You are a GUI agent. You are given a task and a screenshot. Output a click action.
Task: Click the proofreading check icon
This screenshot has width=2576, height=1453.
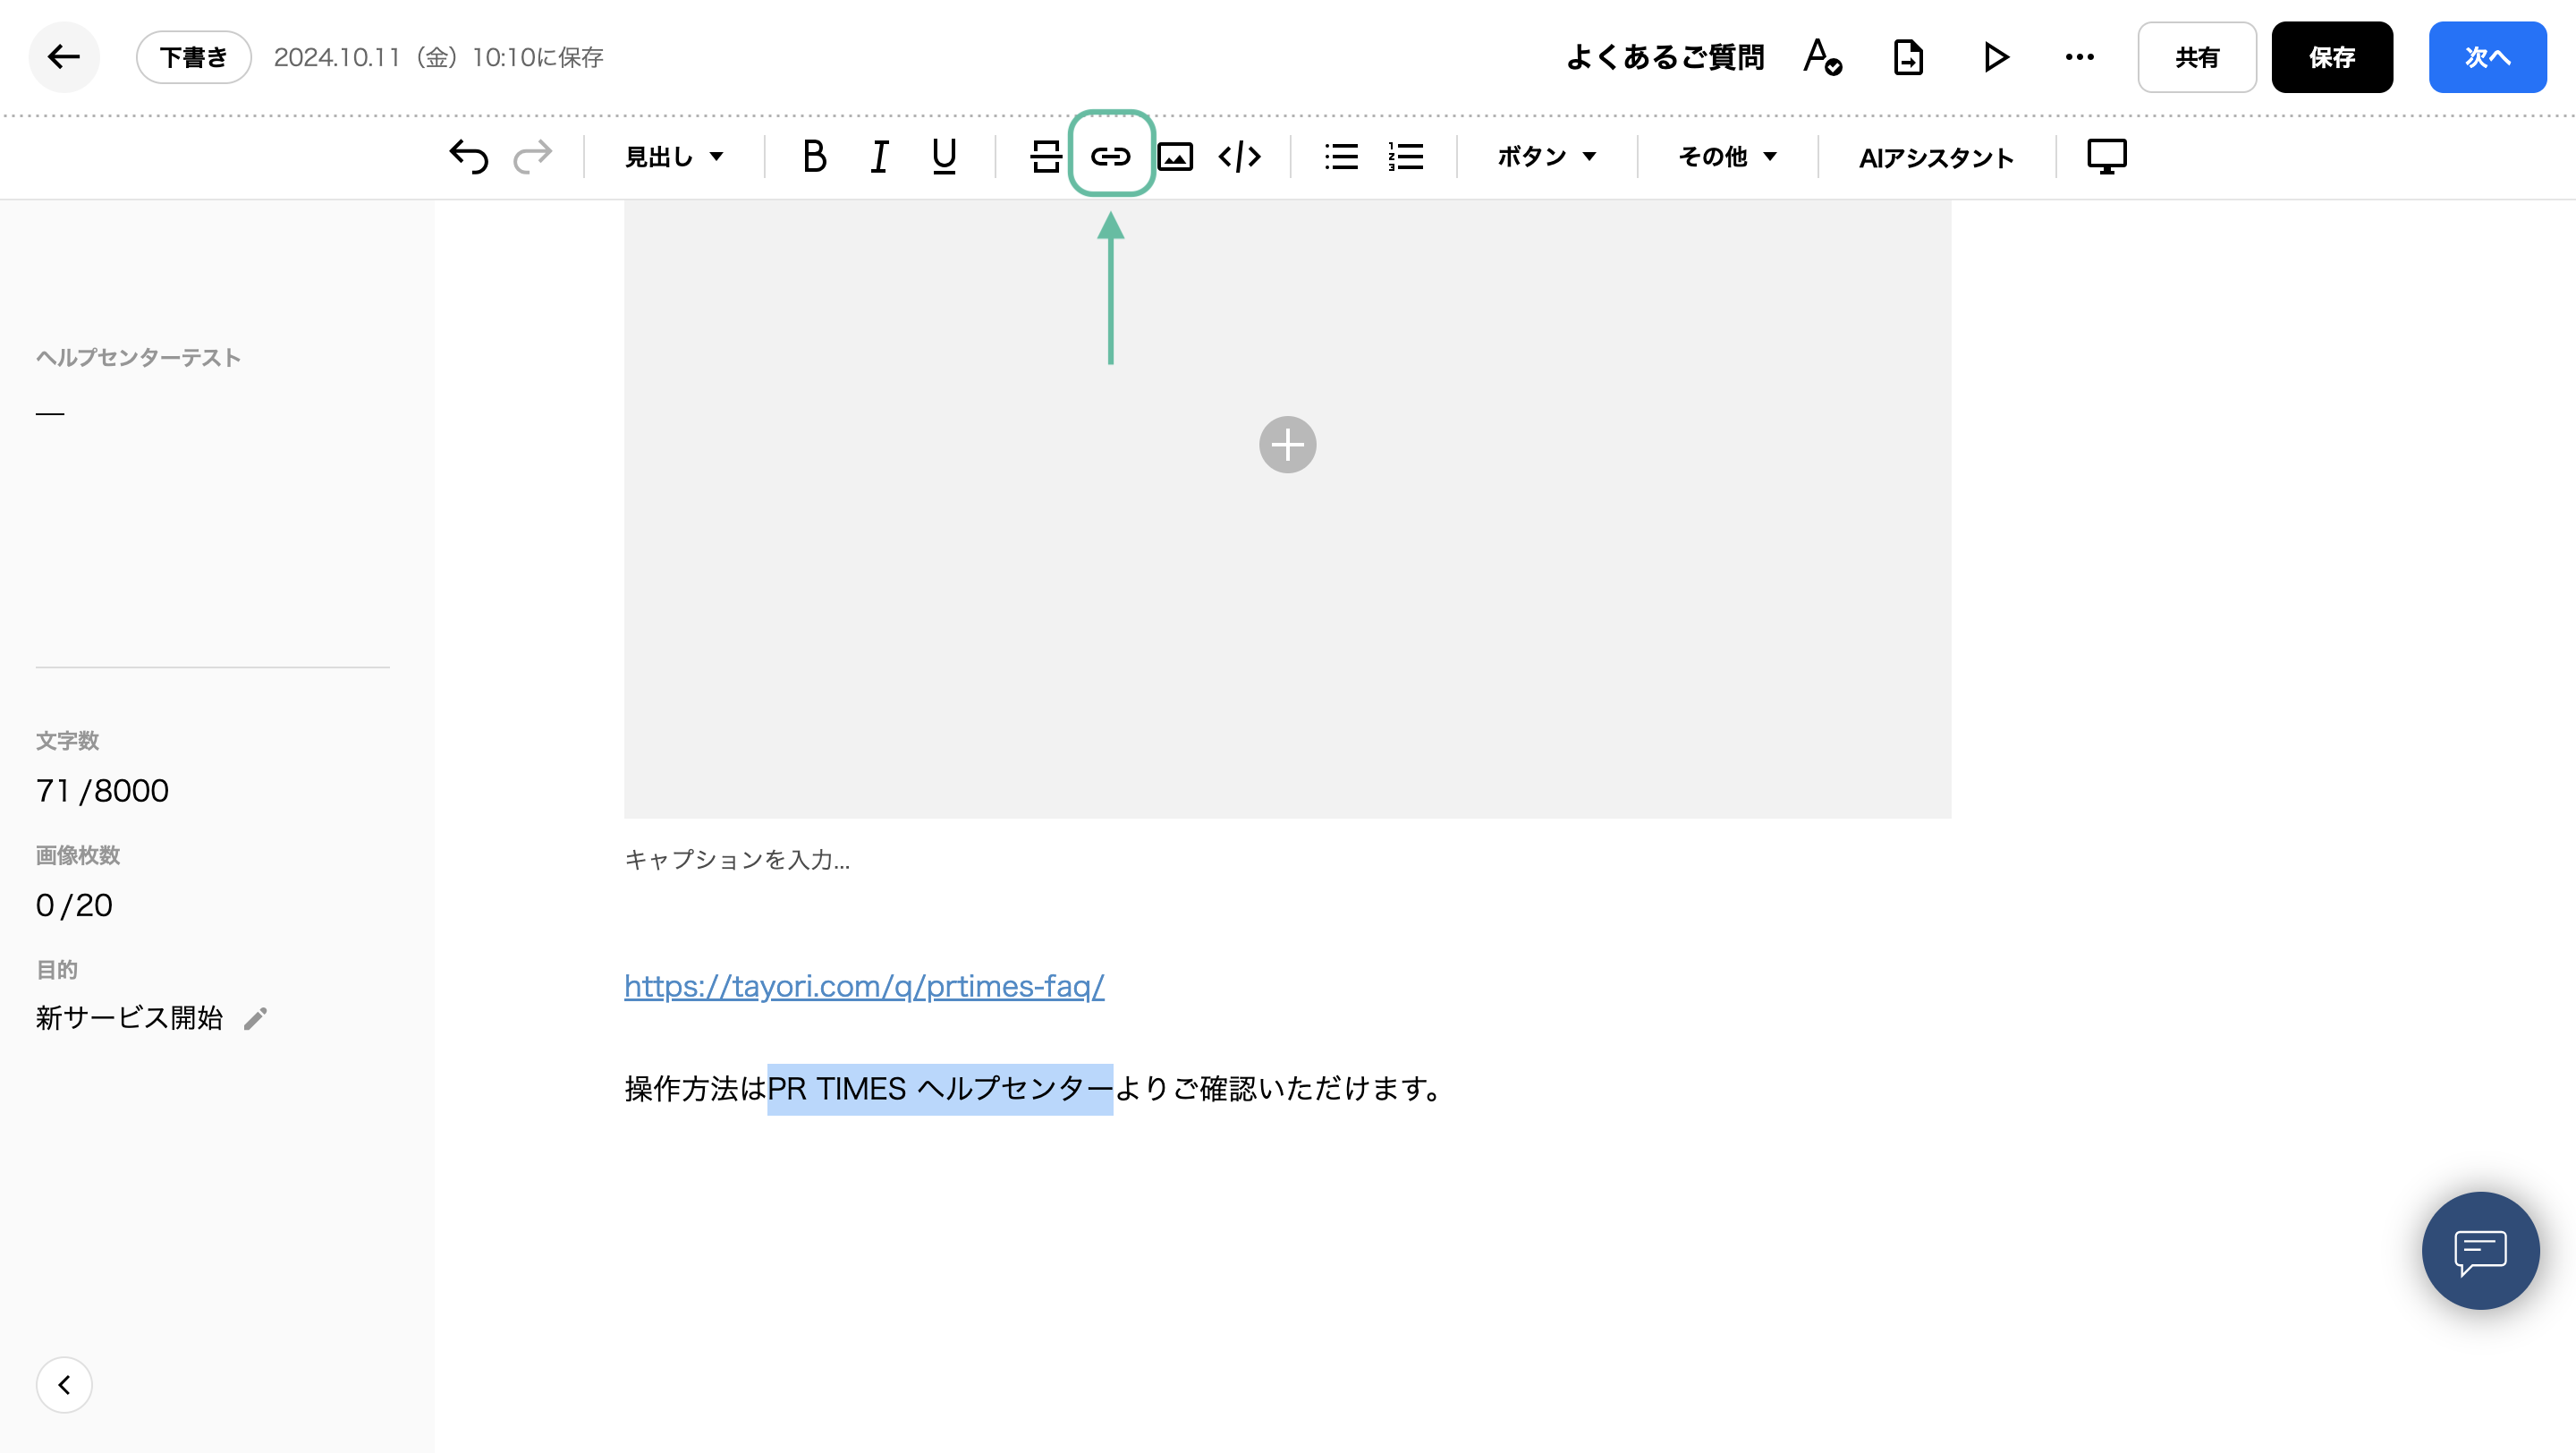point(1822,57)
